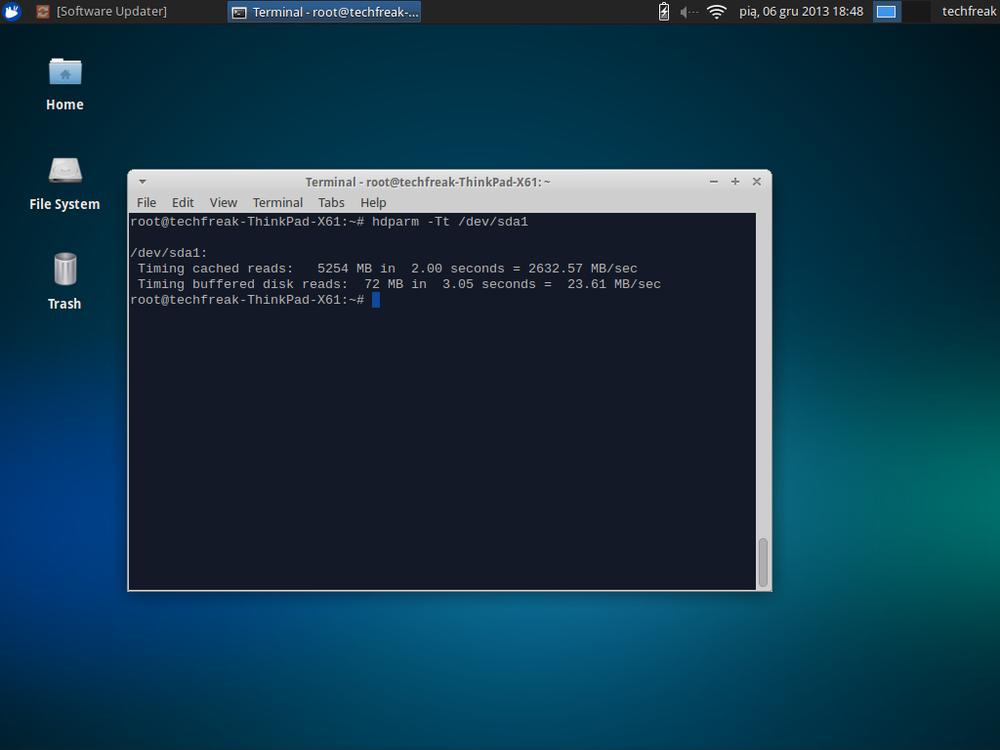1000x750 pixels.
Task: Open the Tabs menu in Terminal
Action: point(331,203)
